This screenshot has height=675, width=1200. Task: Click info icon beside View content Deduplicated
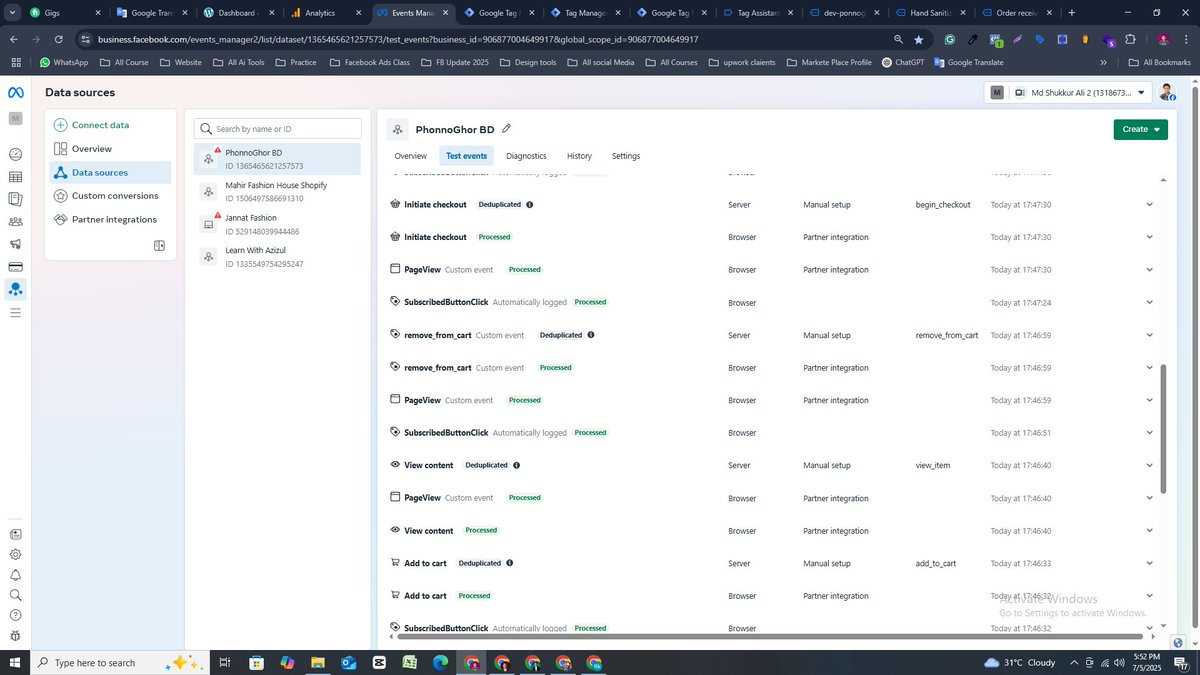coord(516,465)
